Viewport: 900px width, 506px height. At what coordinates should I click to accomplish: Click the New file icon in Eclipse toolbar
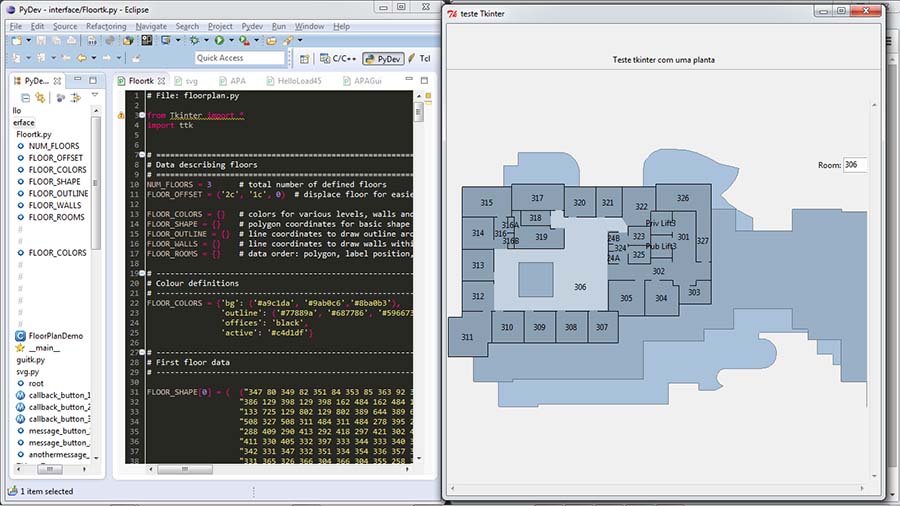tap(16, 40)
